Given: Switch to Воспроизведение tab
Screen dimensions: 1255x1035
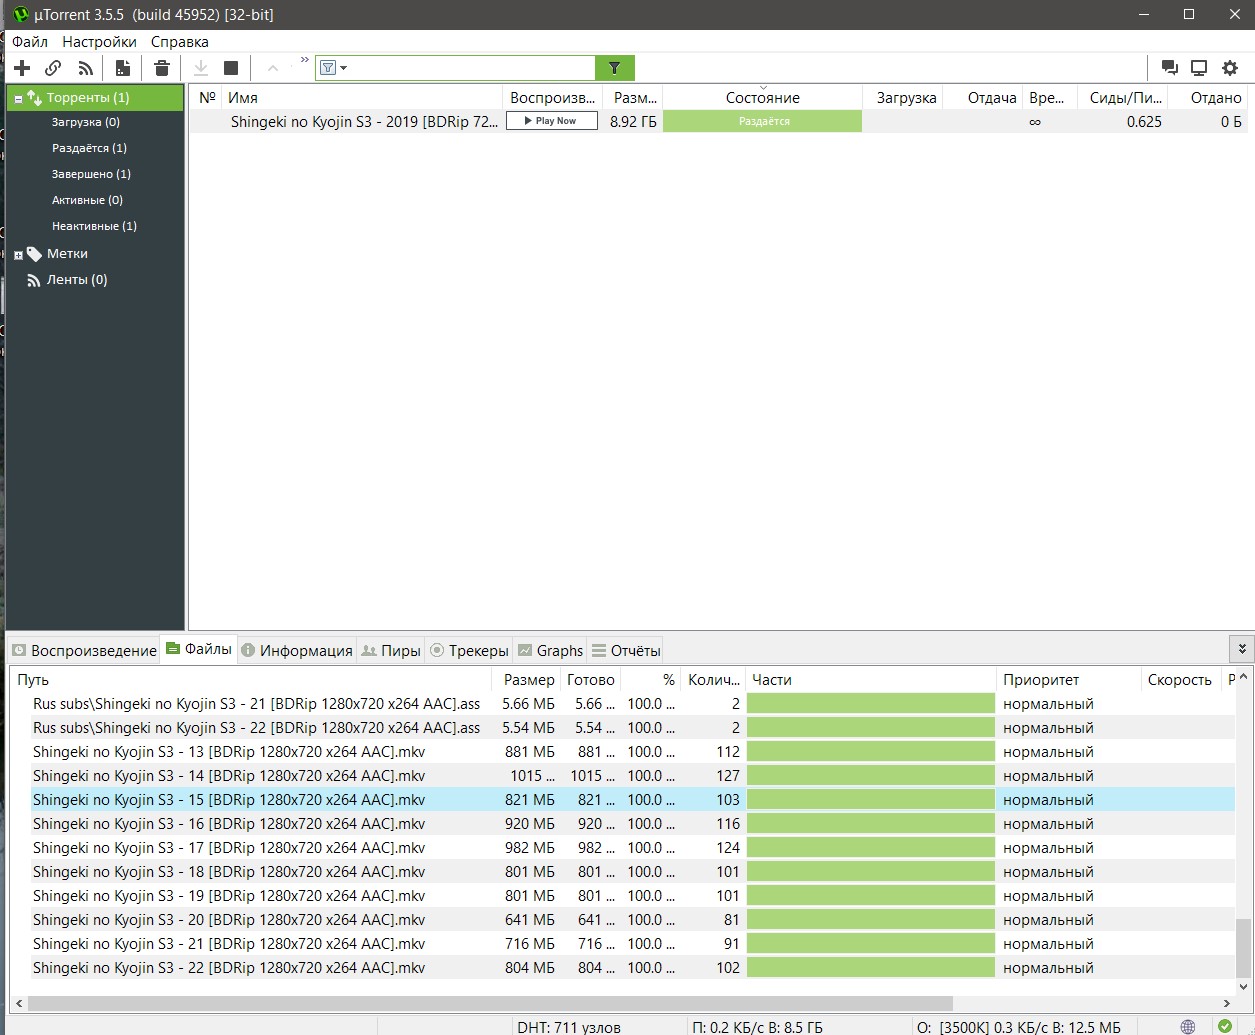Looking at the screenshot, I should click(84, 650).
